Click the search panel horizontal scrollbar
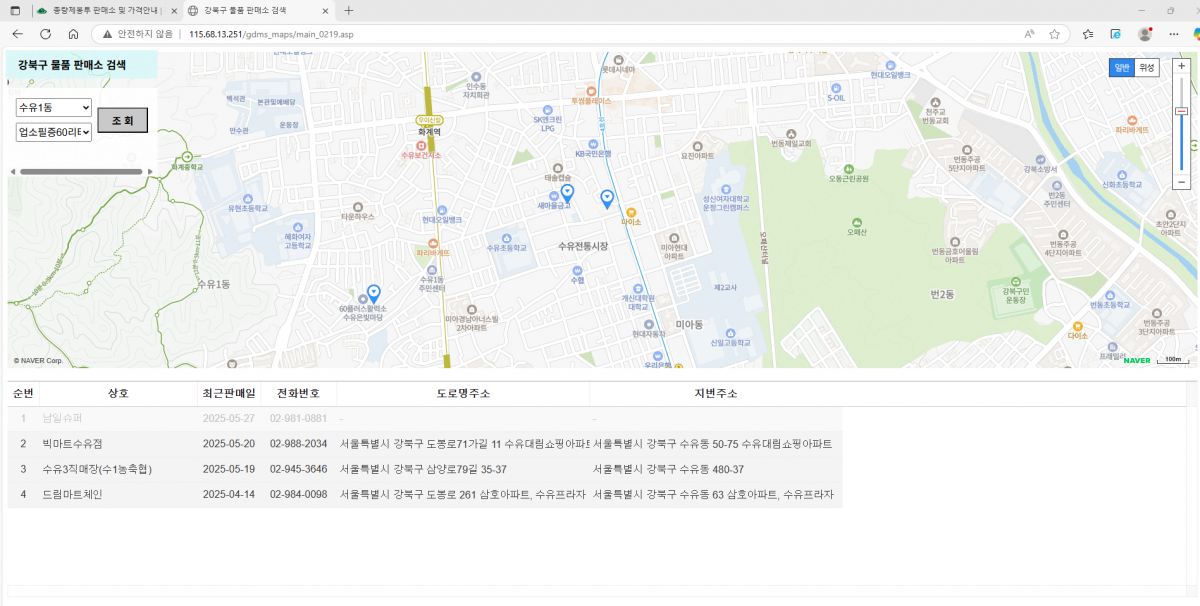This screenshot has height=606, width=1200. [81, 171]
